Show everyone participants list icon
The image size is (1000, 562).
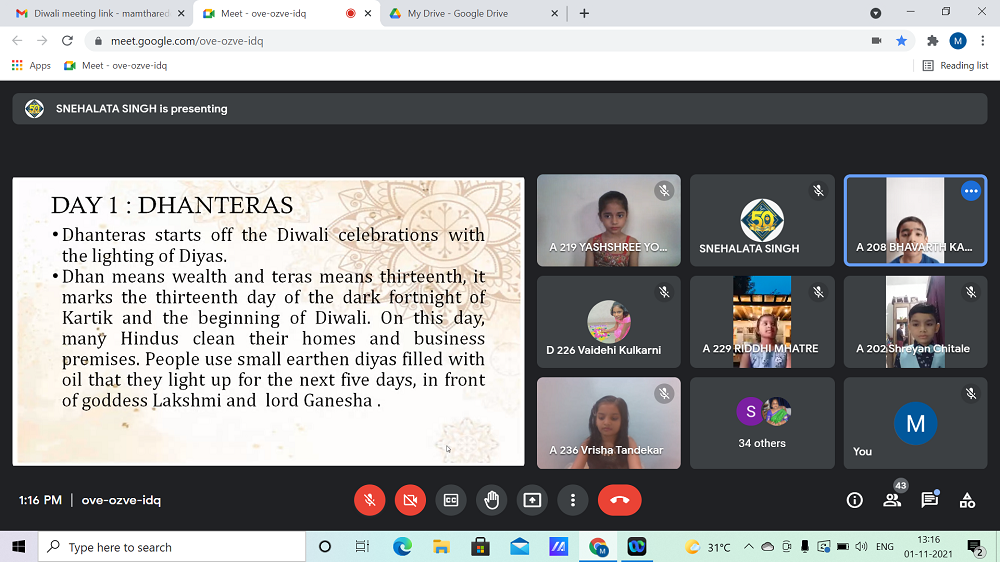pos(892,500)
